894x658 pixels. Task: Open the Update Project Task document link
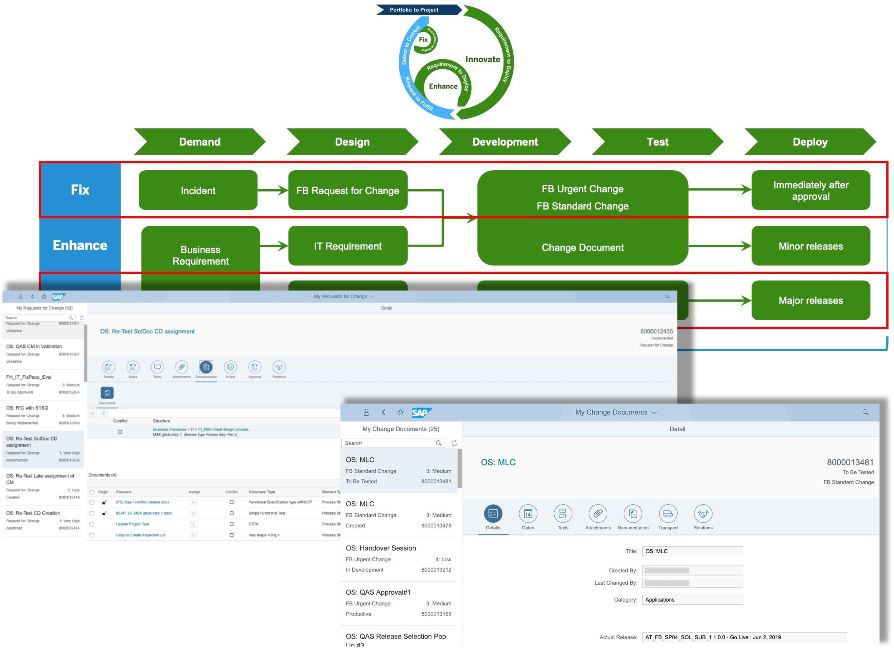(132, 524)
